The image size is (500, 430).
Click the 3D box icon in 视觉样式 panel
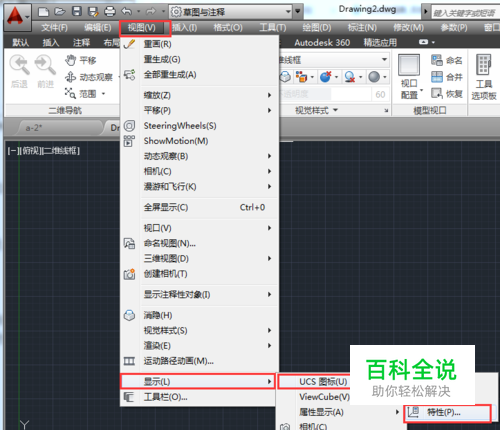[285, 77]
